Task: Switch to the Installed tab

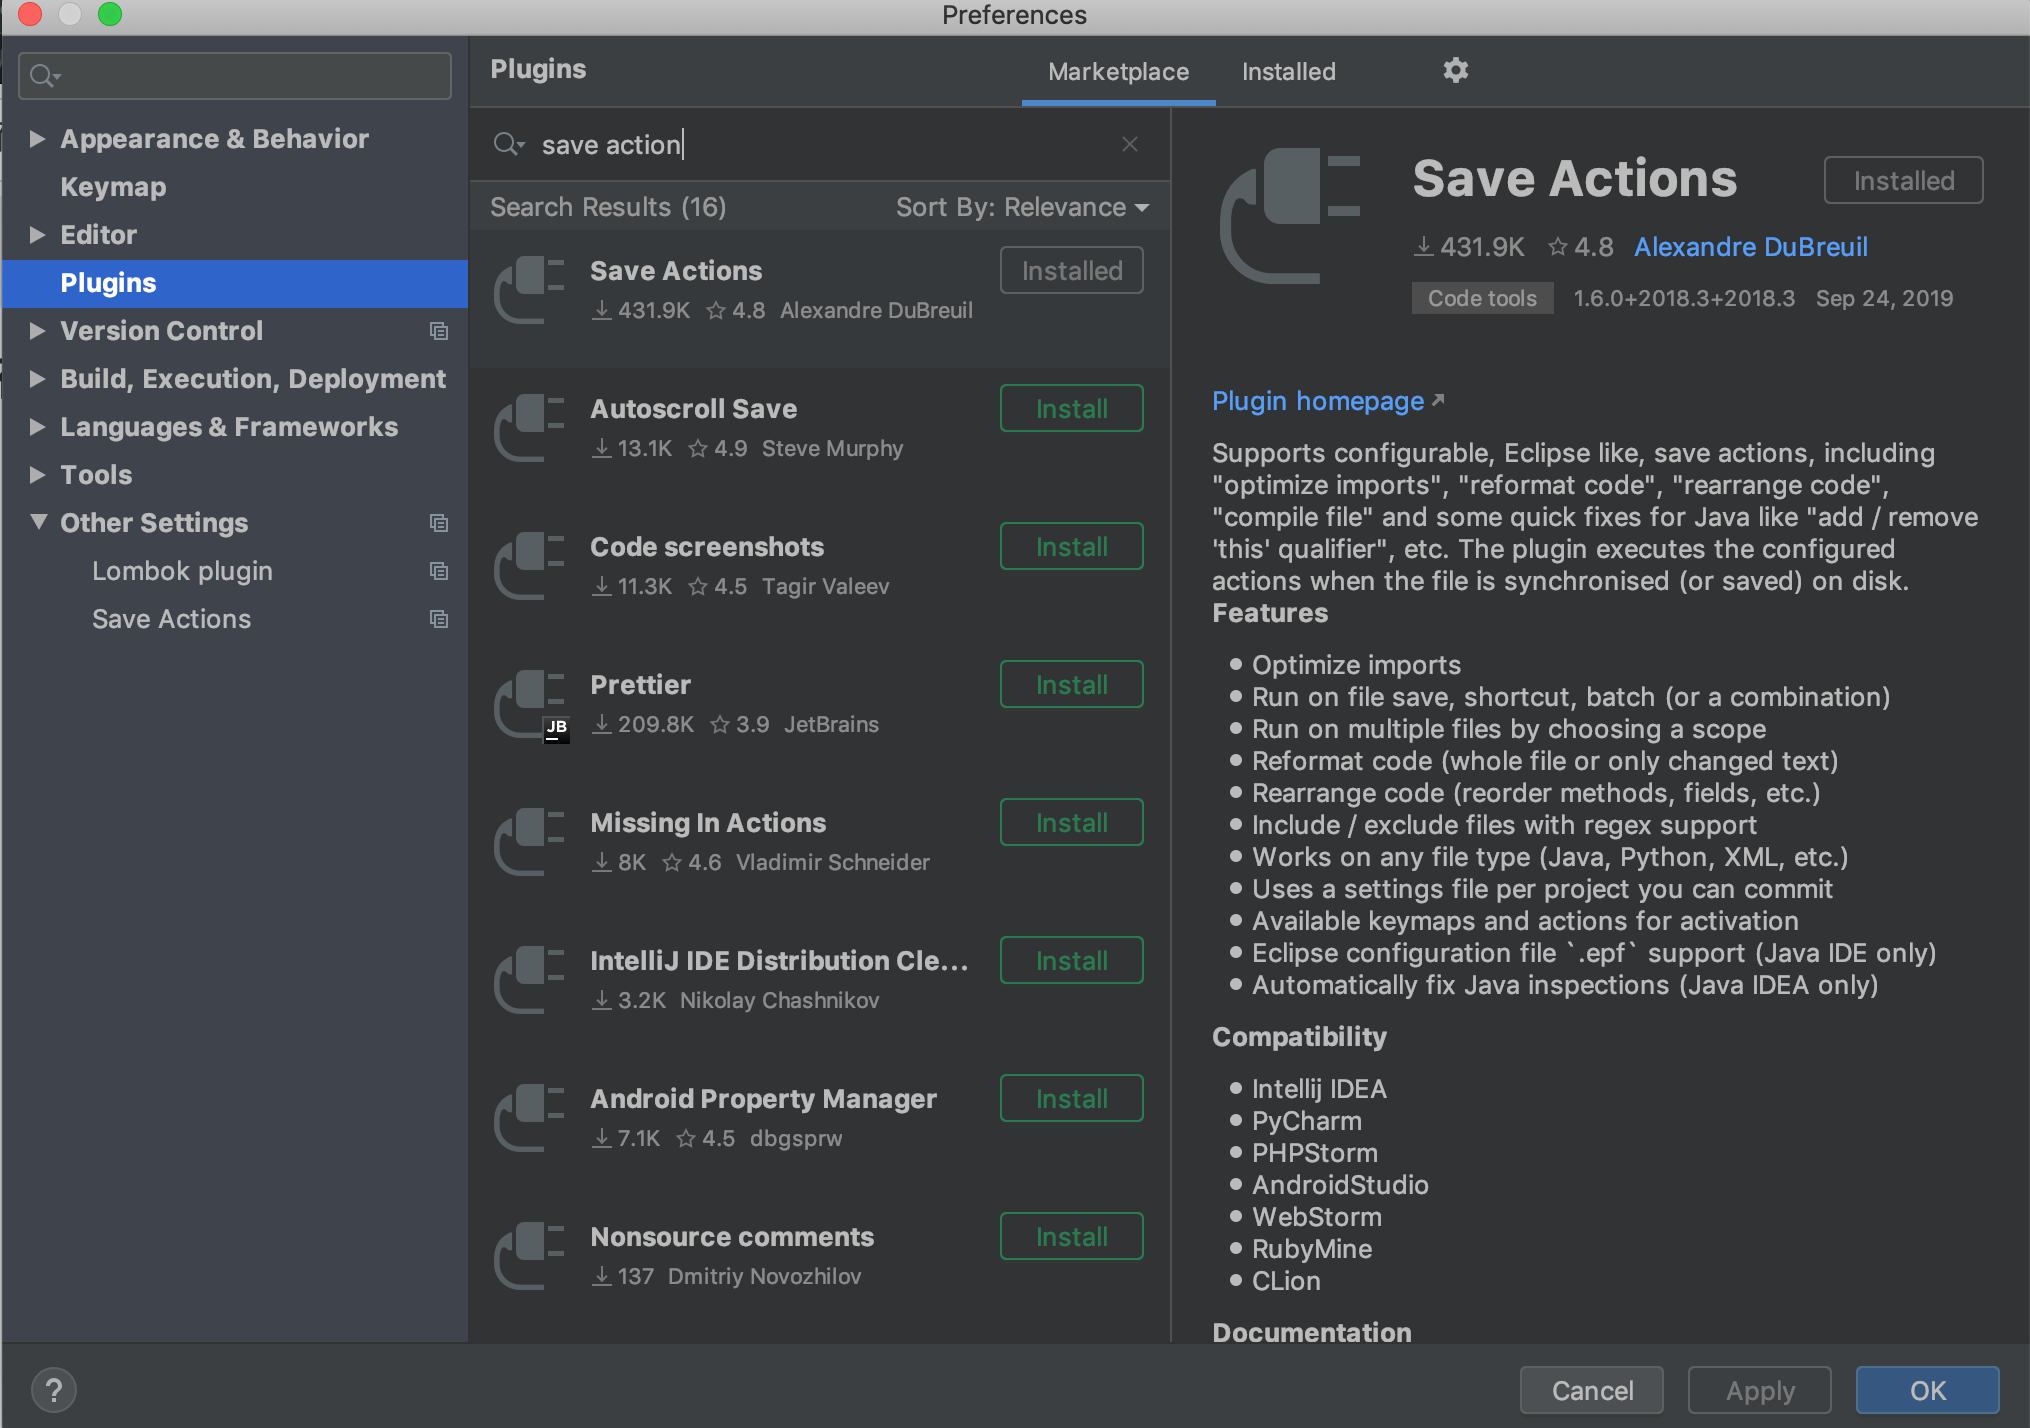Action: click(x=1288, y=71)
